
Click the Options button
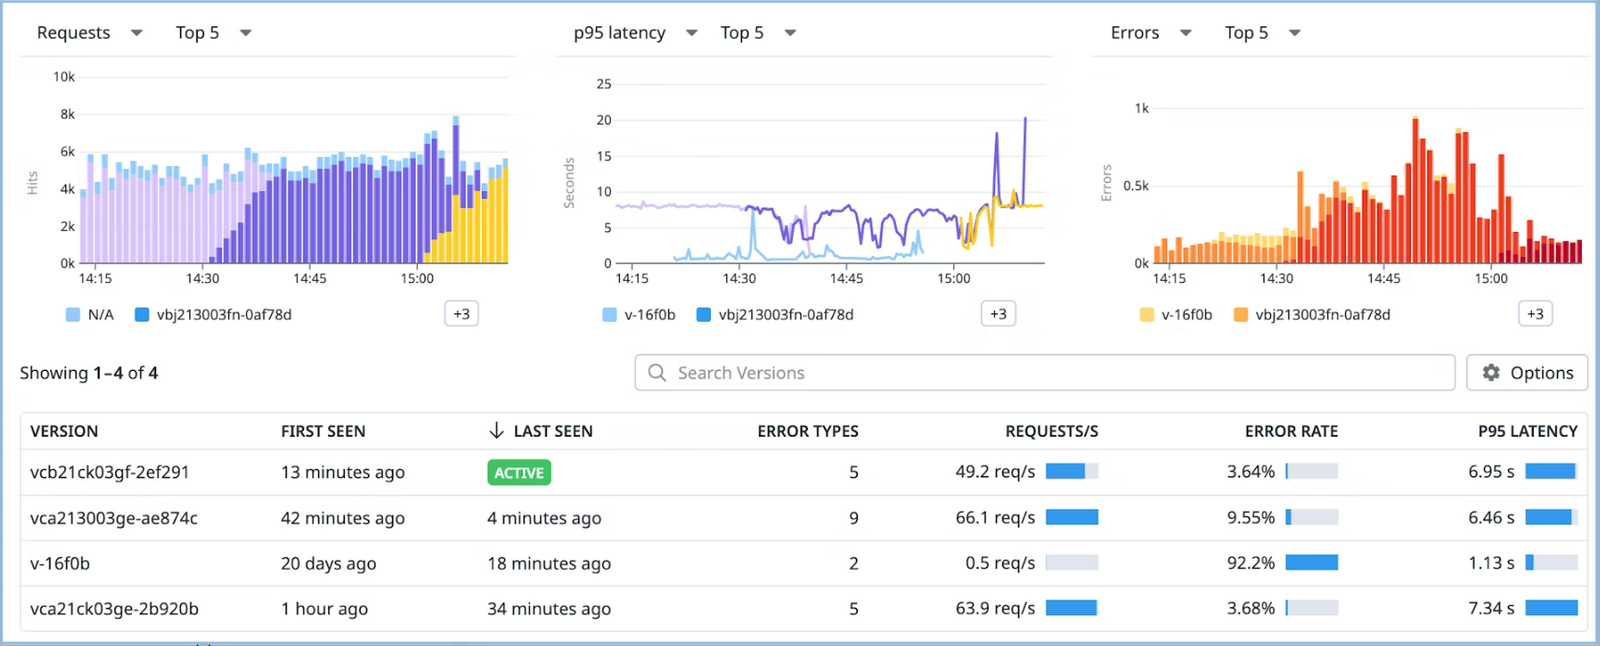coord(1527,373)
